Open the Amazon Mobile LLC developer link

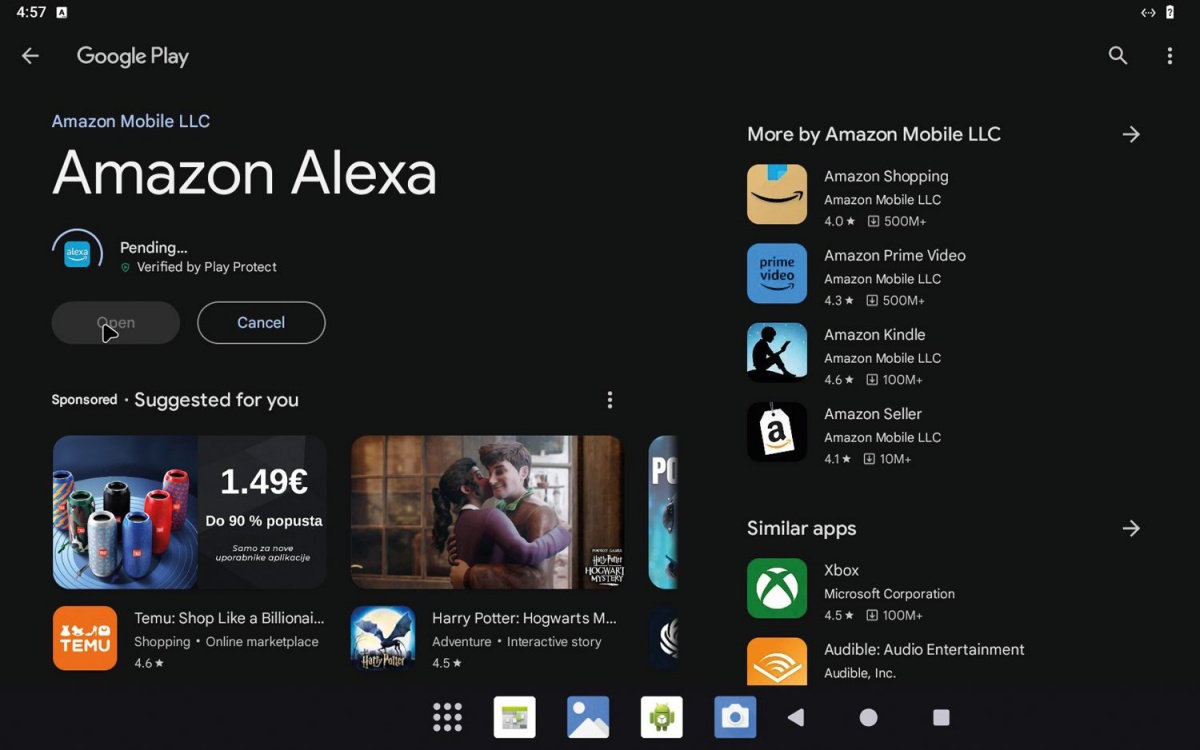point(131,121)
